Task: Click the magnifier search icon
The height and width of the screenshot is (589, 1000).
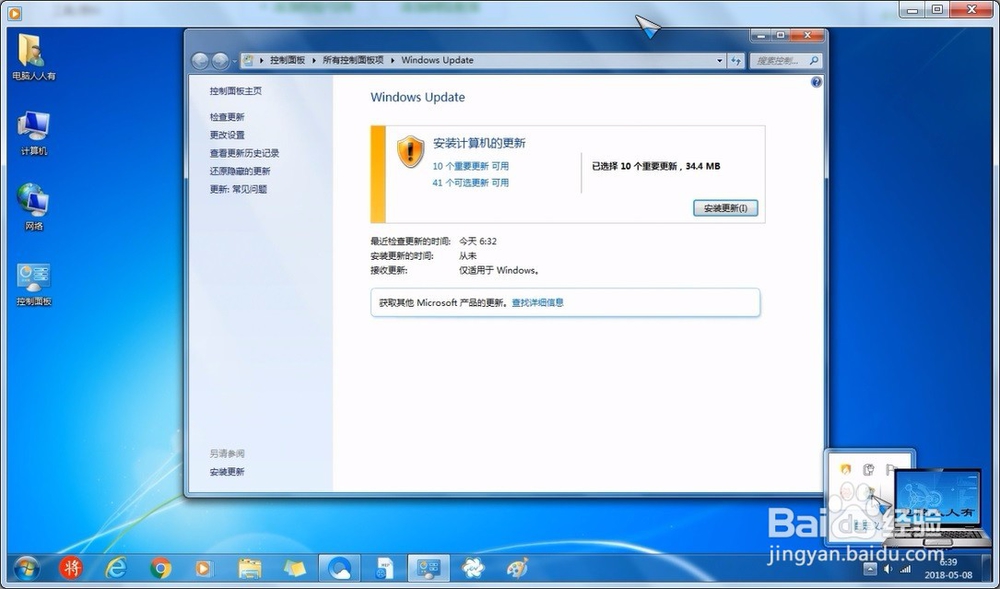Action: pyautogui.click(x=814, y=61)
